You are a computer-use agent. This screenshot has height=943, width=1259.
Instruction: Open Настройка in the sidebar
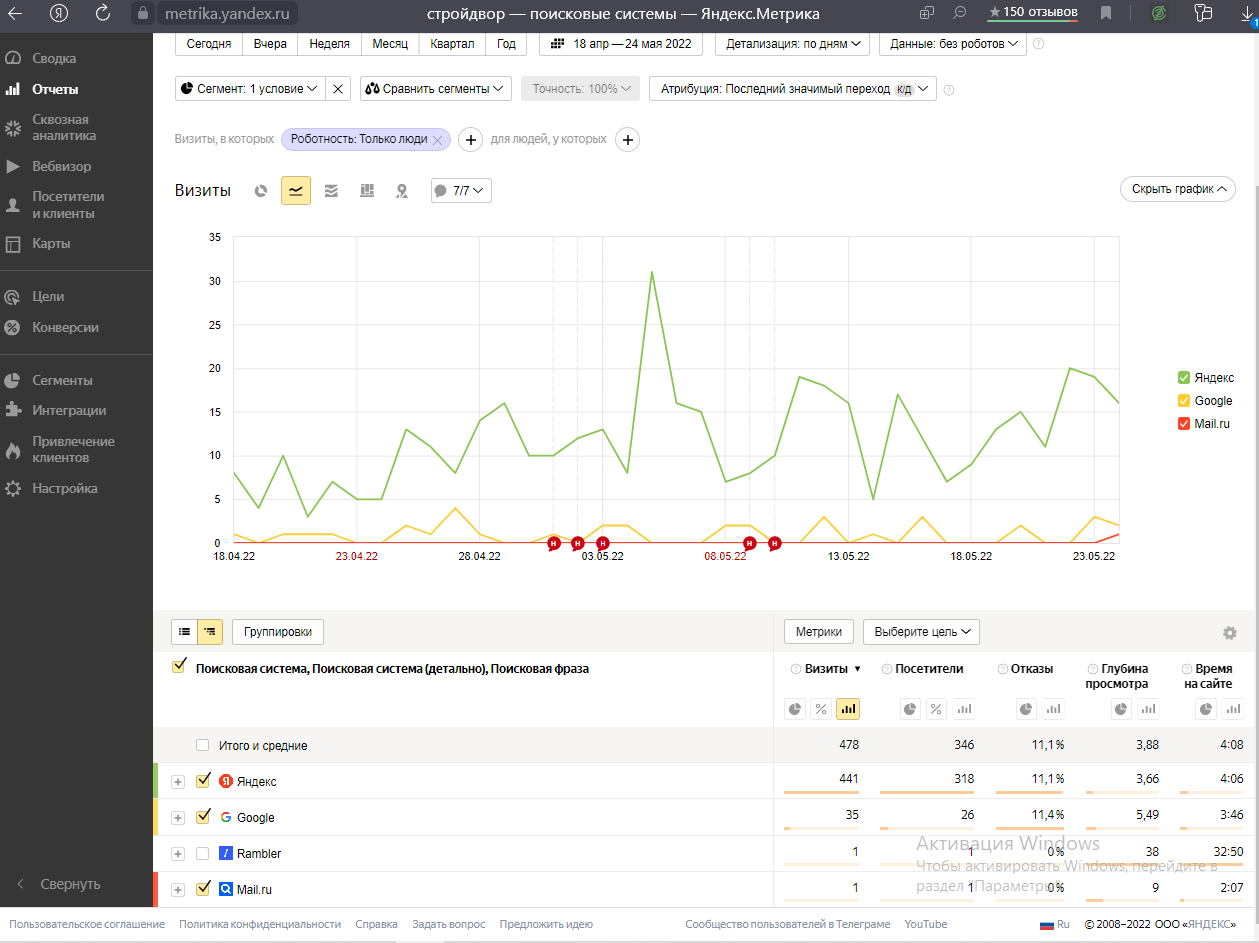(x=65, y=488)
